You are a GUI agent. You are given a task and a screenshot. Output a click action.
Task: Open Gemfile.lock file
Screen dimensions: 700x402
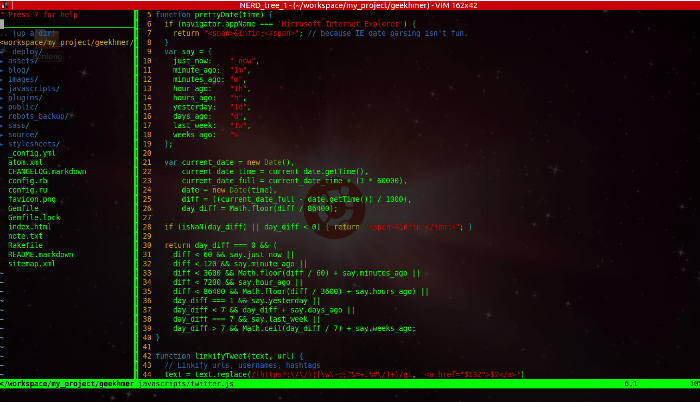[x=34, y=218]
